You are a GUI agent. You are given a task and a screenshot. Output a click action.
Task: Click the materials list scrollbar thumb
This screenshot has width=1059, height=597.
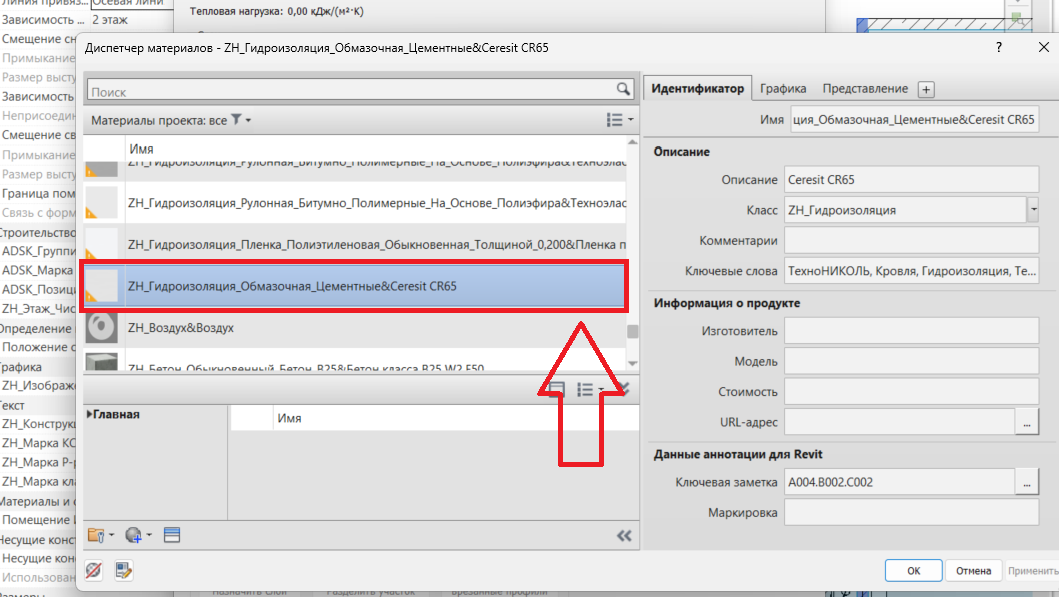click(632, 332)
